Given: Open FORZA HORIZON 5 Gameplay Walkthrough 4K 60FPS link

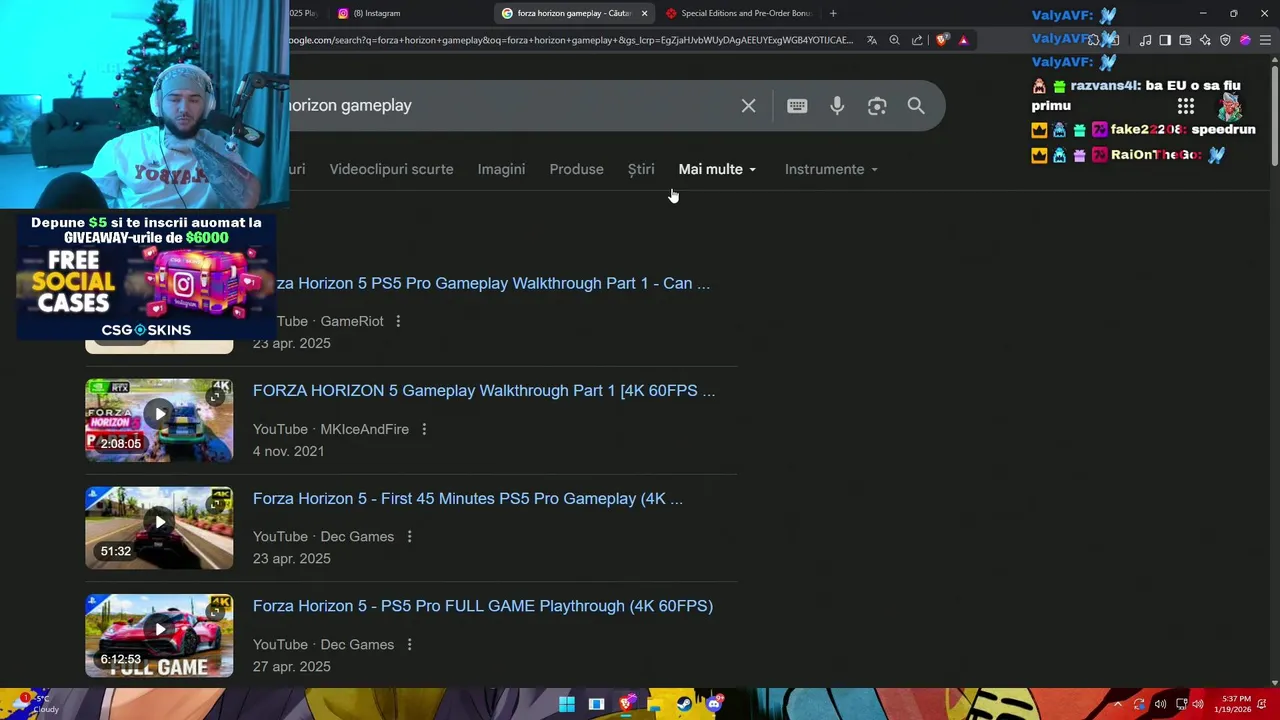Looking at the screenshot, I should point(484,391).
